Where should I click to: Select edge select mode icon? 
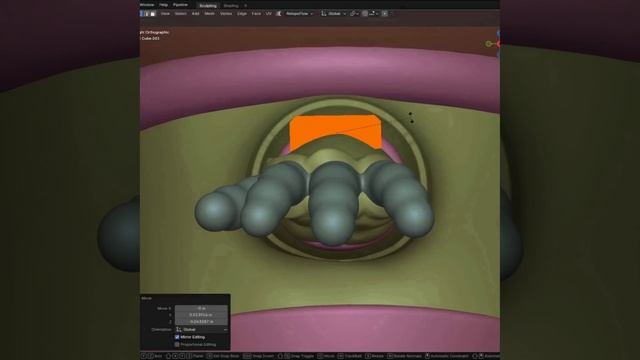(147, 13)
